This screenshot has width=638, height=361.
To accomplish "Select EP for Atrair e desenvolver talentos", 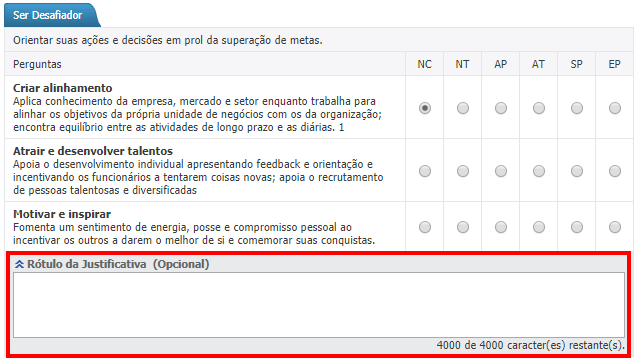I will click(615, 171).
